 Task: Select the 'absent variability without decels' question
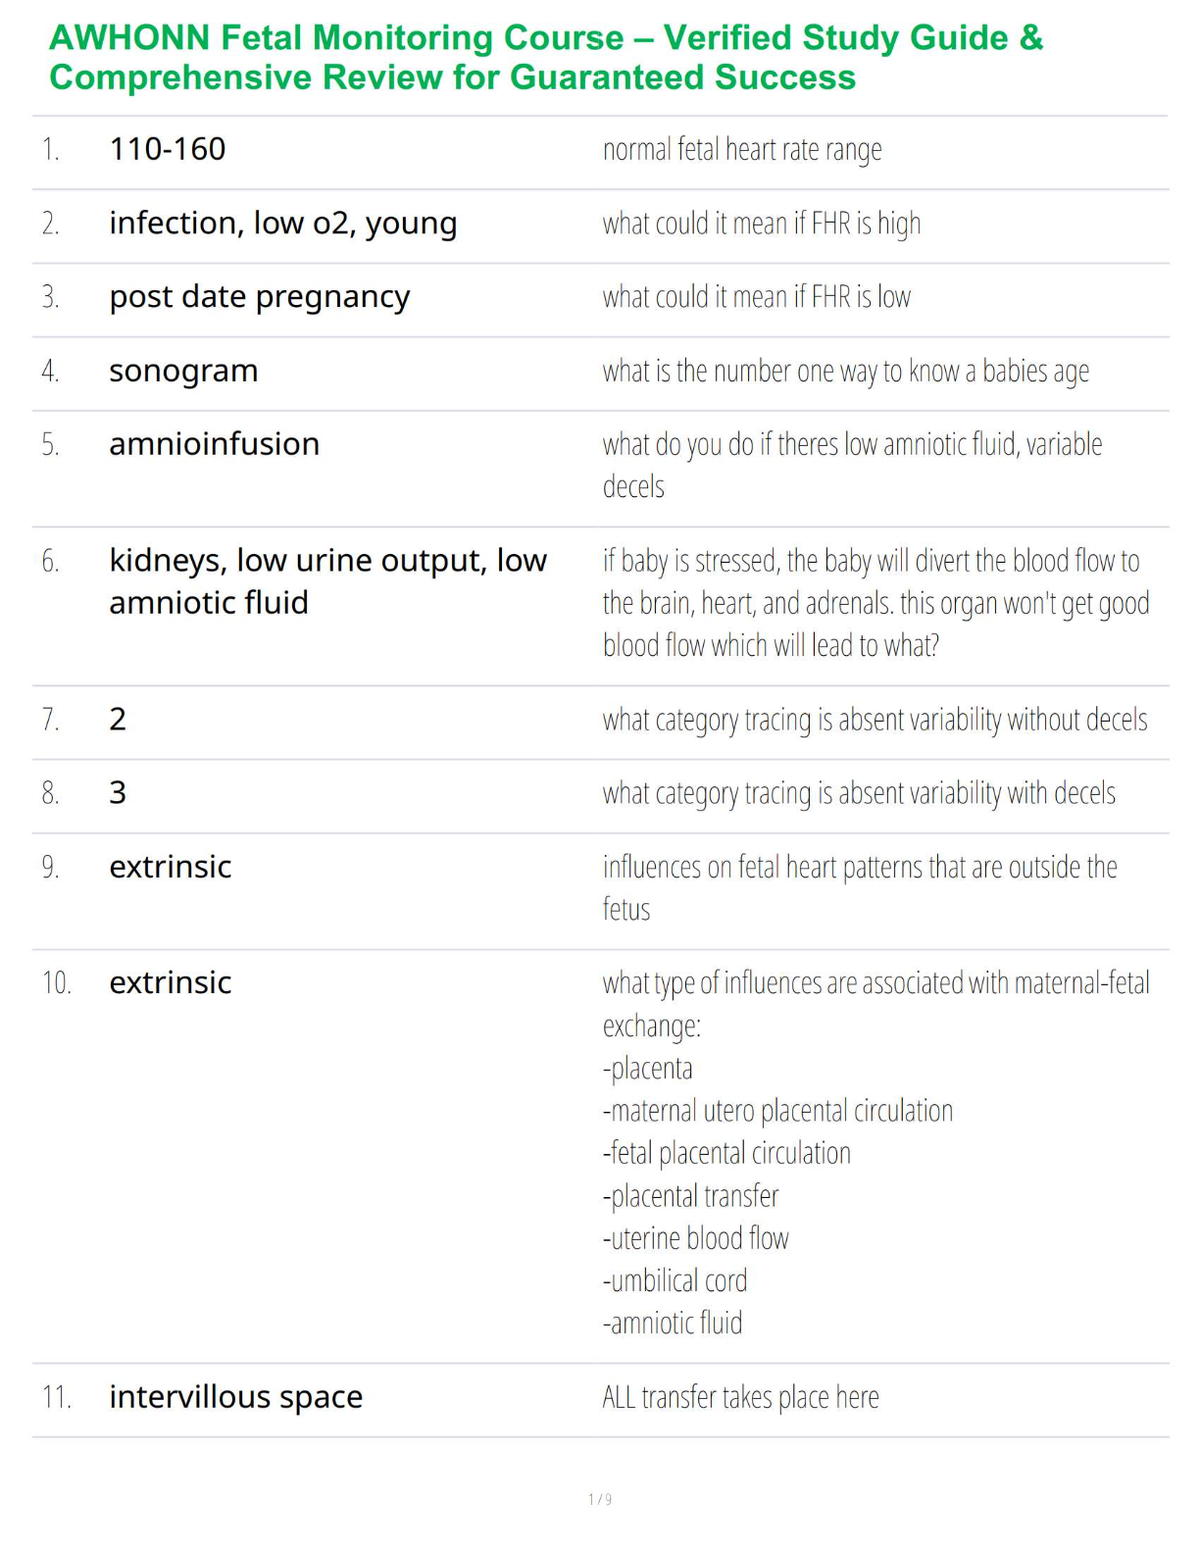point(875,720)
